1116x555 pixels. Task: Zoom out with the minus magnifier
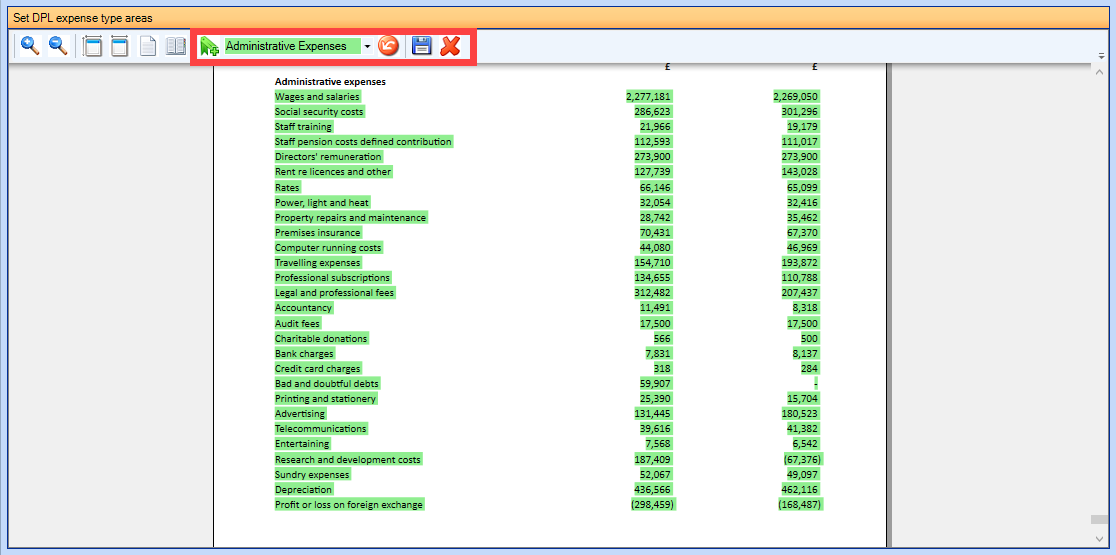pyautogui.click(x=58, y=47)
